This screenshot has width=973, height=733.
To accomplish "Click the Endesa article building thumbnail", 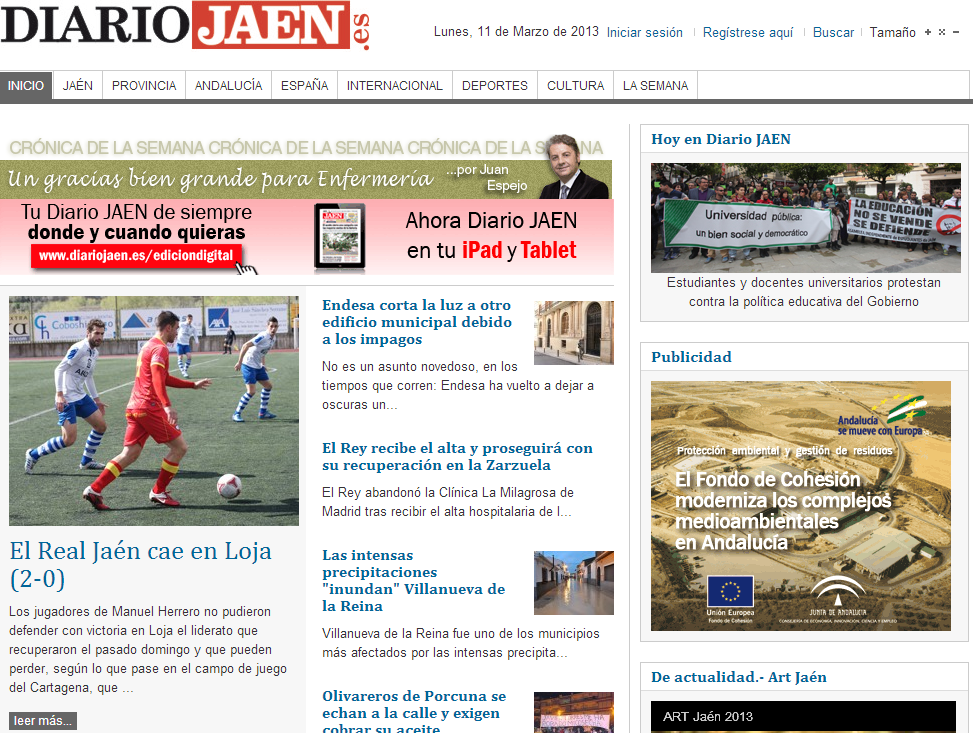I will (574, 333).
